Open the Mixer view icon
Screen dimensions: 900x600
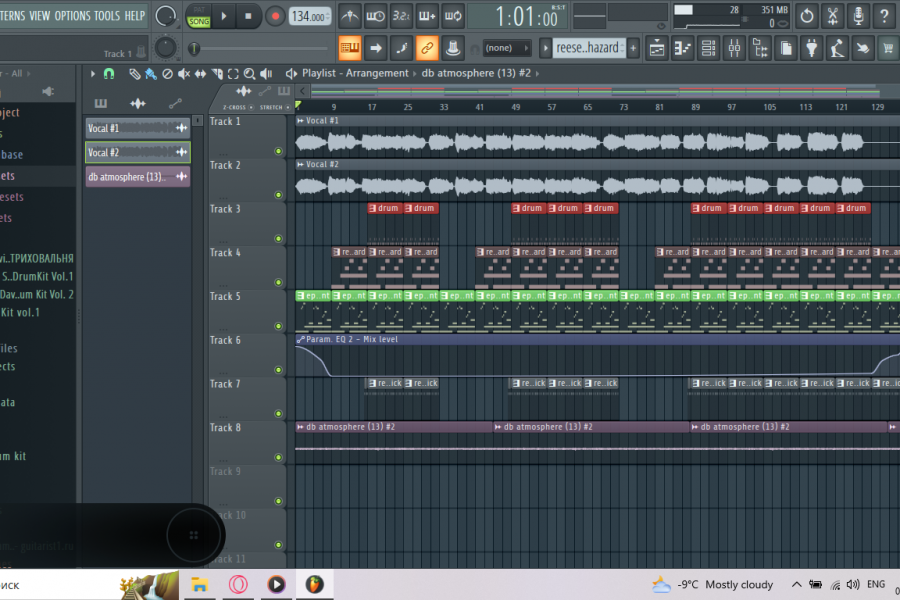pos(734,48)
